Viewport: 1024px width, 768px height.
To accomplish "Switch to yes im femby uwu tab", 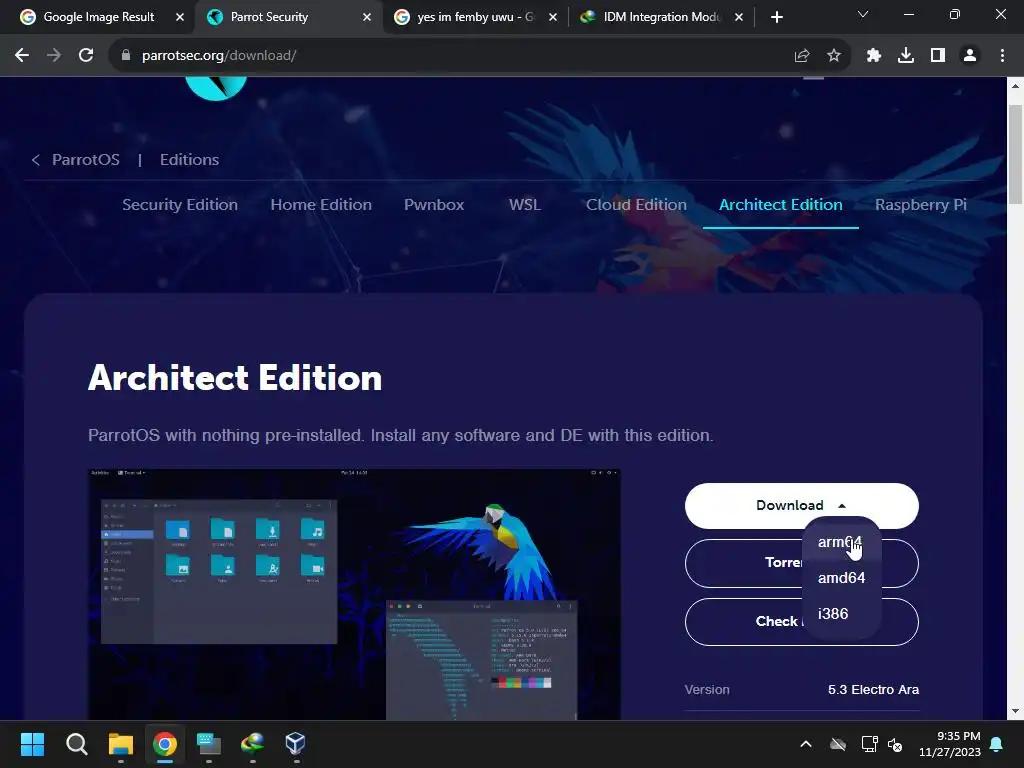I will (x=475, y=17).
